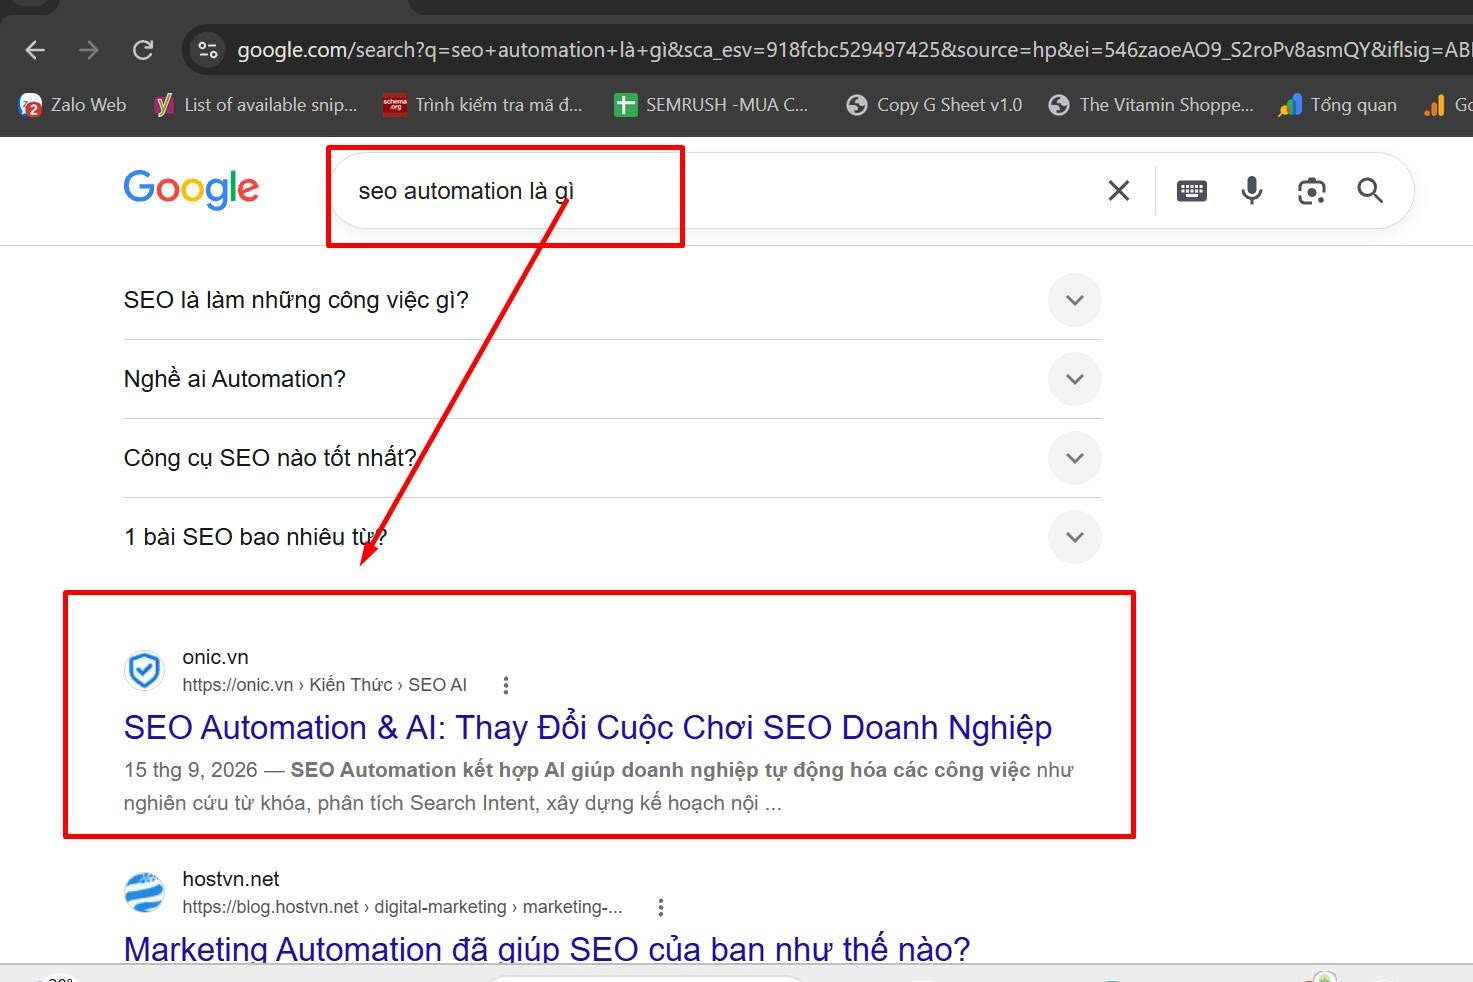Reload the current page
Screen dimensions: 1473x982
click(x=143, y=50)
